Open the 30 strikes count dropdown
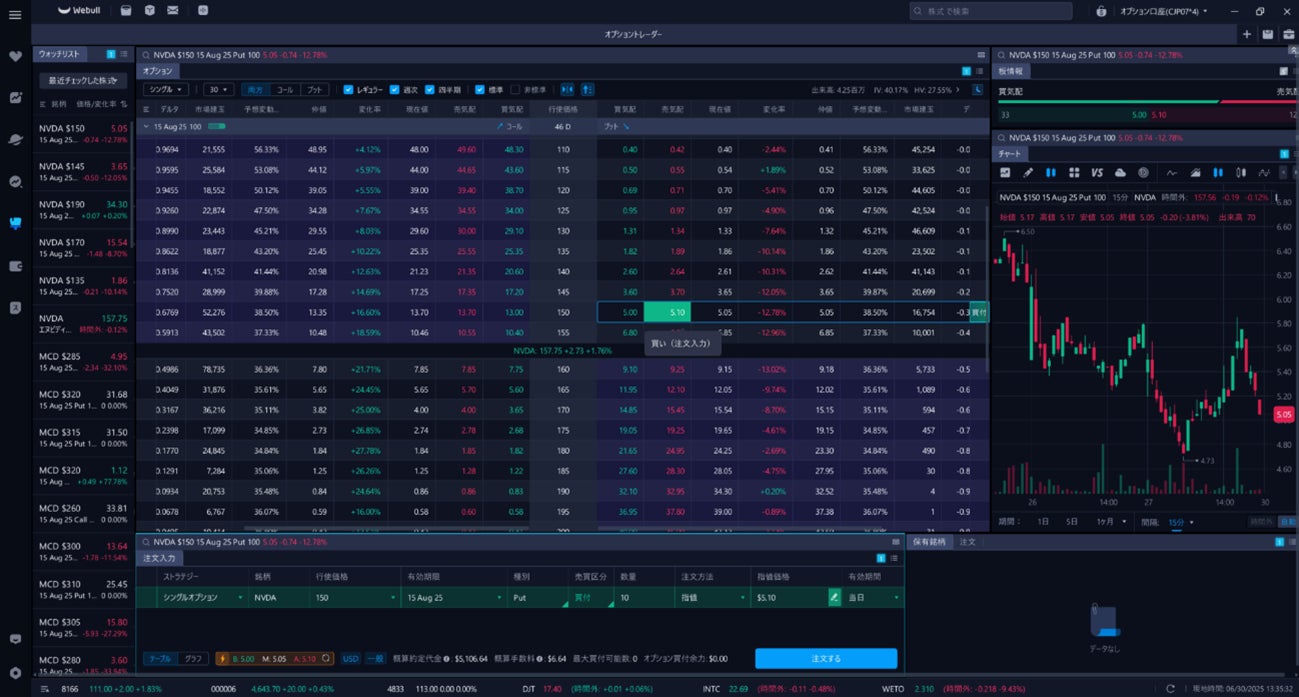 click(220, 89)
